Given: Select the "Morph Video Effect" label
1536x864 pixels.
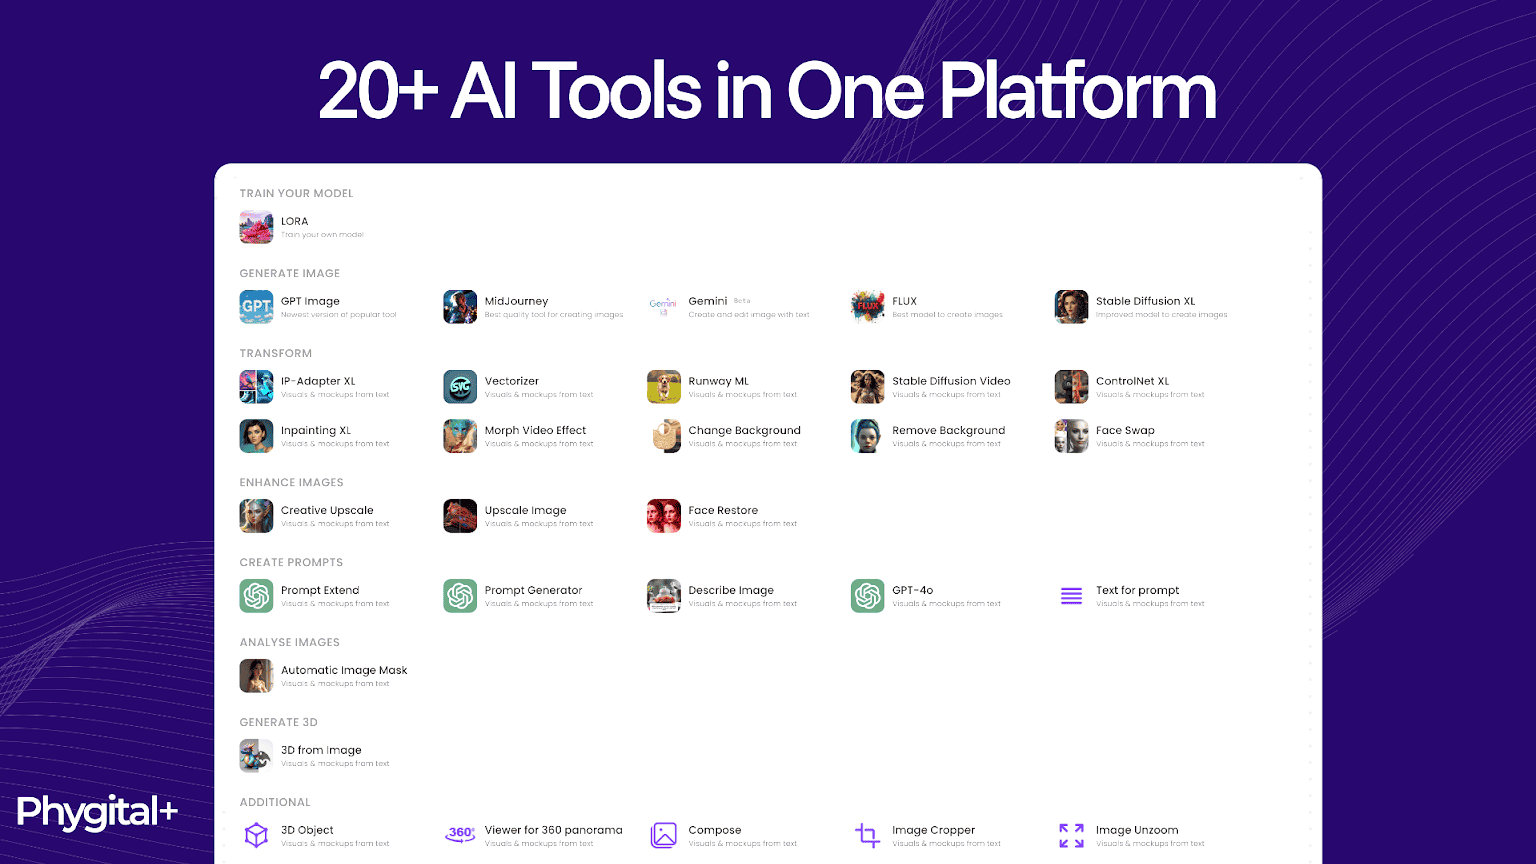Looking at the screenshot, I should (535, 430).
